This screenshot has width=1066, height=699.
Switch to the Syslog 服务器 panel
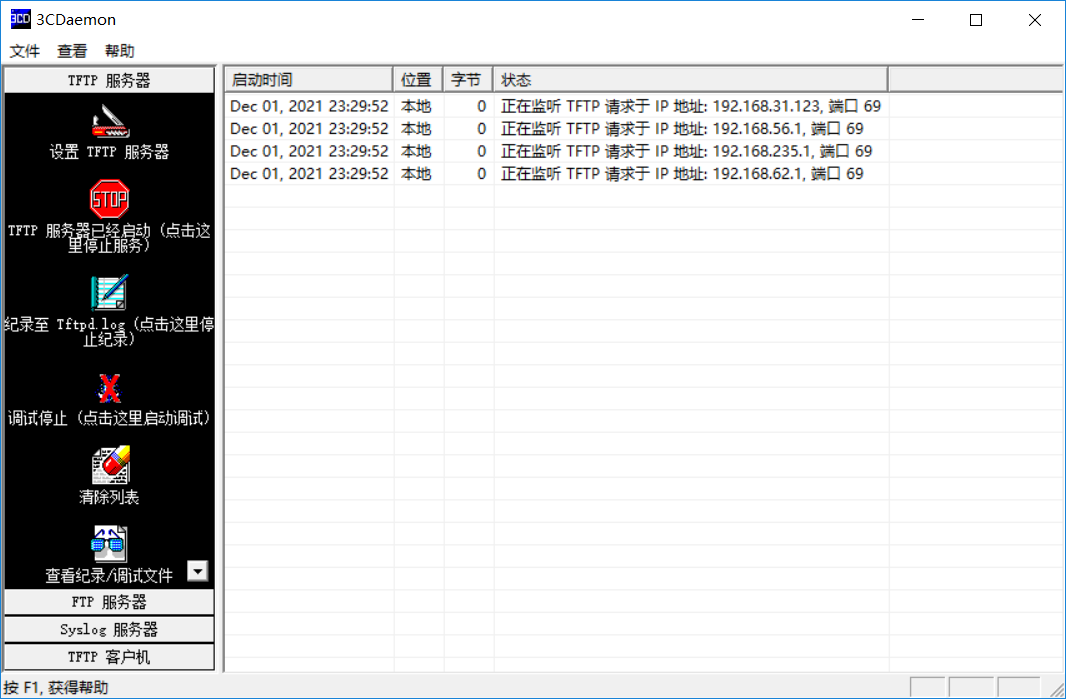tap(109, 630)
